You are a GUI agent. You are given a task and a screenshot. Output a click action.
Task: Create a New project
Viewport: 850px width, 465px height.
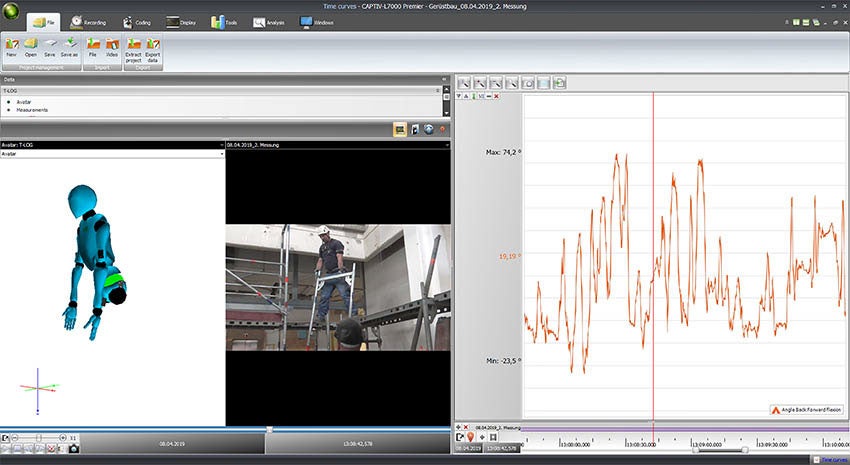[x=11, y=47]
